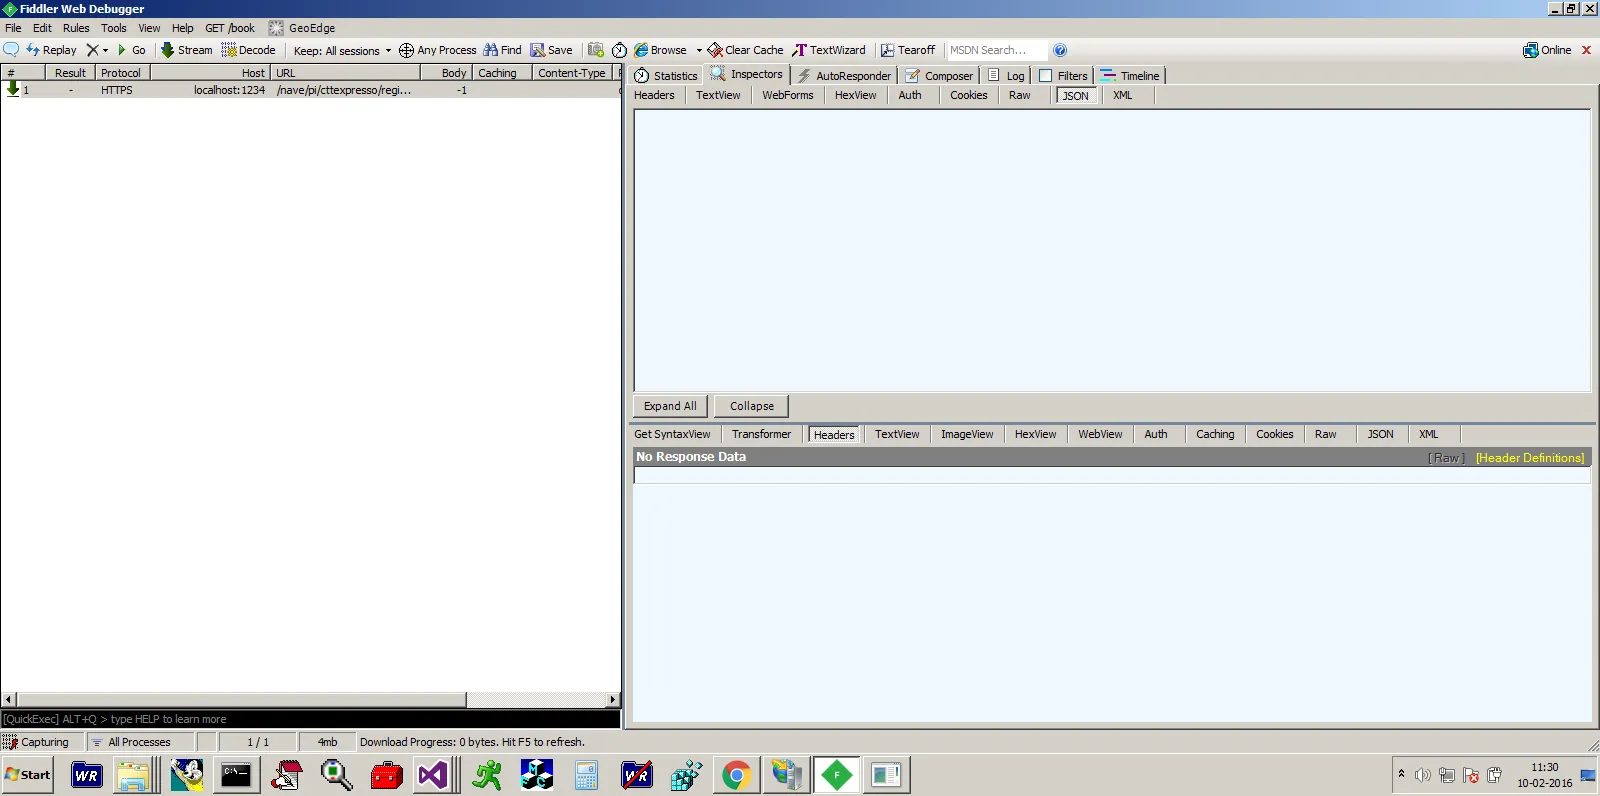
Task: Open Google Chrome from the taskbar
Action: 736,775
